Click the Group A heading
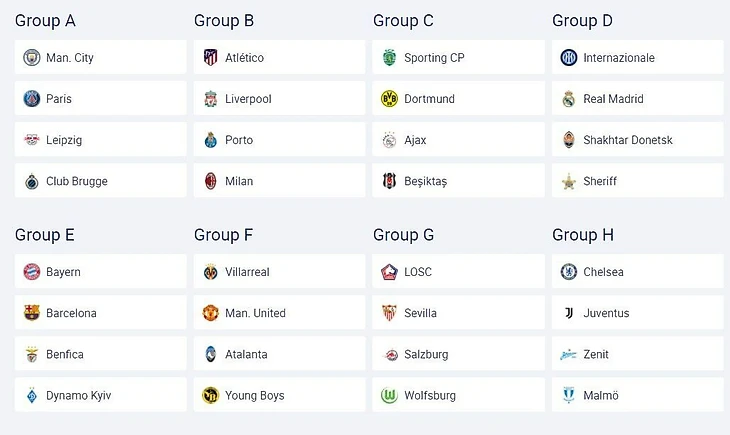Image resolution: width=730 pixels, height=435 pixels. [x=45, y=21]
